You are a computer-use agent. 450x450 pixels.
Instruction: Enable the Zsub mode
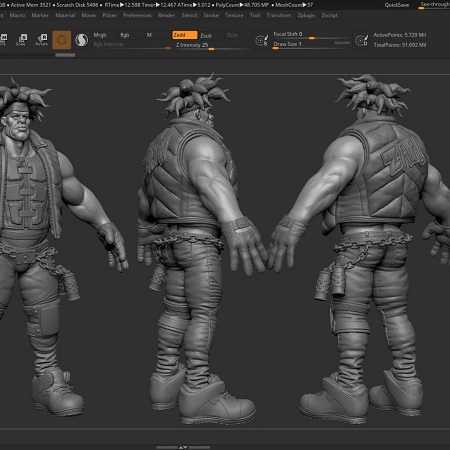tap(206, 35)
